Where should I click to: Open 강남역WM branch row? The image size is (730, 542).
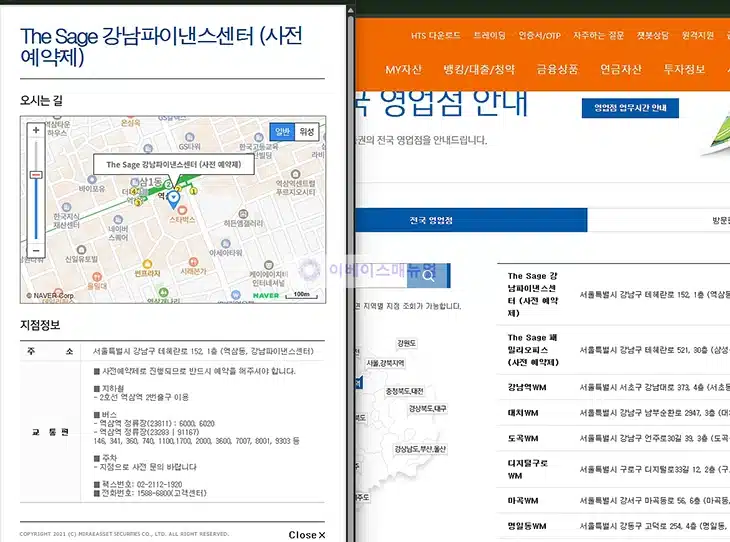click(x=614, y=387)
